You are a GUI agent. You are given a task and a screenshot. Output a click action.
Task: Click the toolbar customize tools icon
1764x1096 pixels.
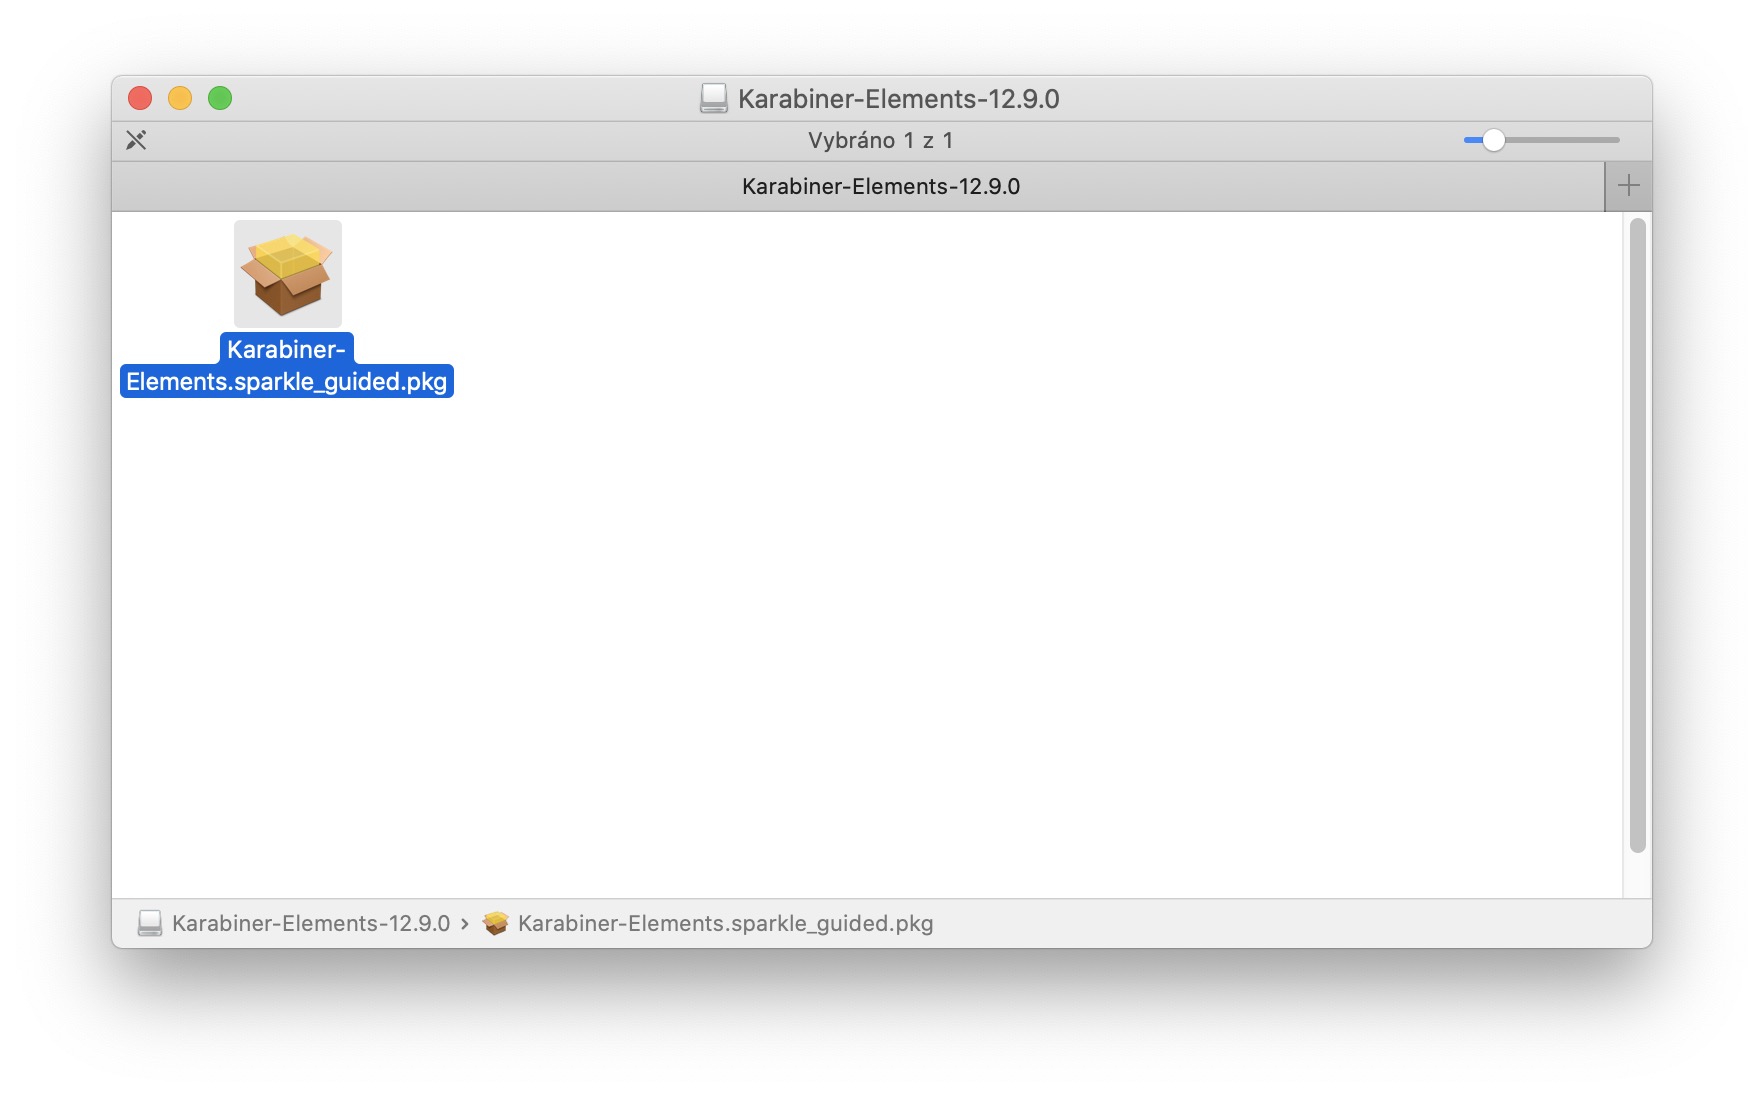pyautogui.click(x=136, y=140)
